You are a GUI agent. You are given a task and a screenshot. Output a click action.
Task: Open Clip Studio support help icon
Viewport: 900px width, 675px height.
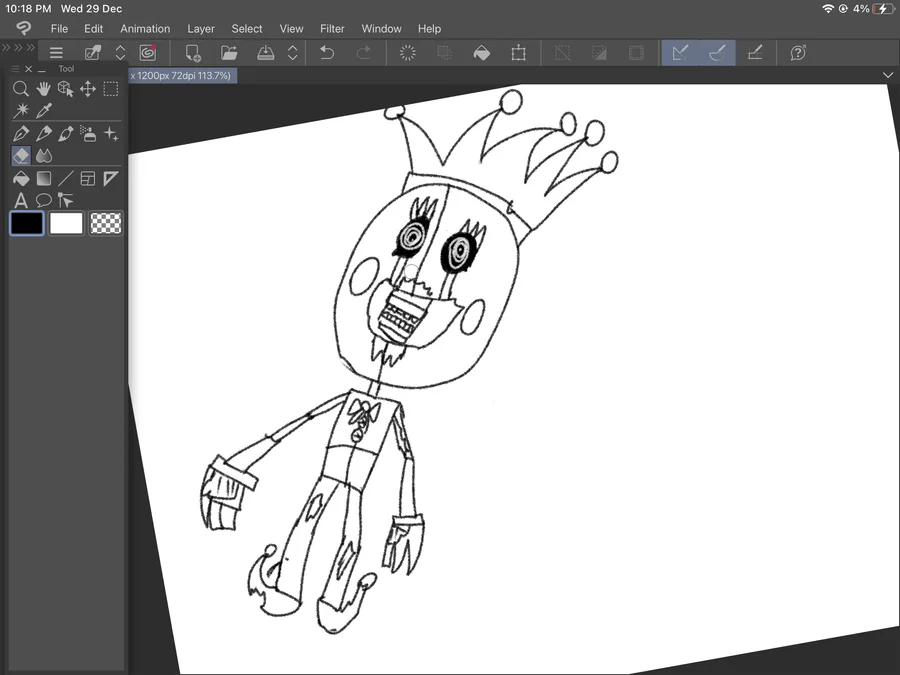pyautogui.click(x=798, y=53)
